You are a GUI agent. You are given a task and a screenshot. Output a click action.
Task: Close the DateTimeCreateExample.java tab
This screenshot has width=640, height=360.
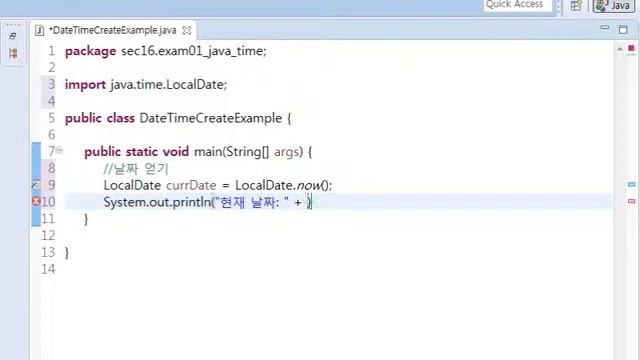187,30
